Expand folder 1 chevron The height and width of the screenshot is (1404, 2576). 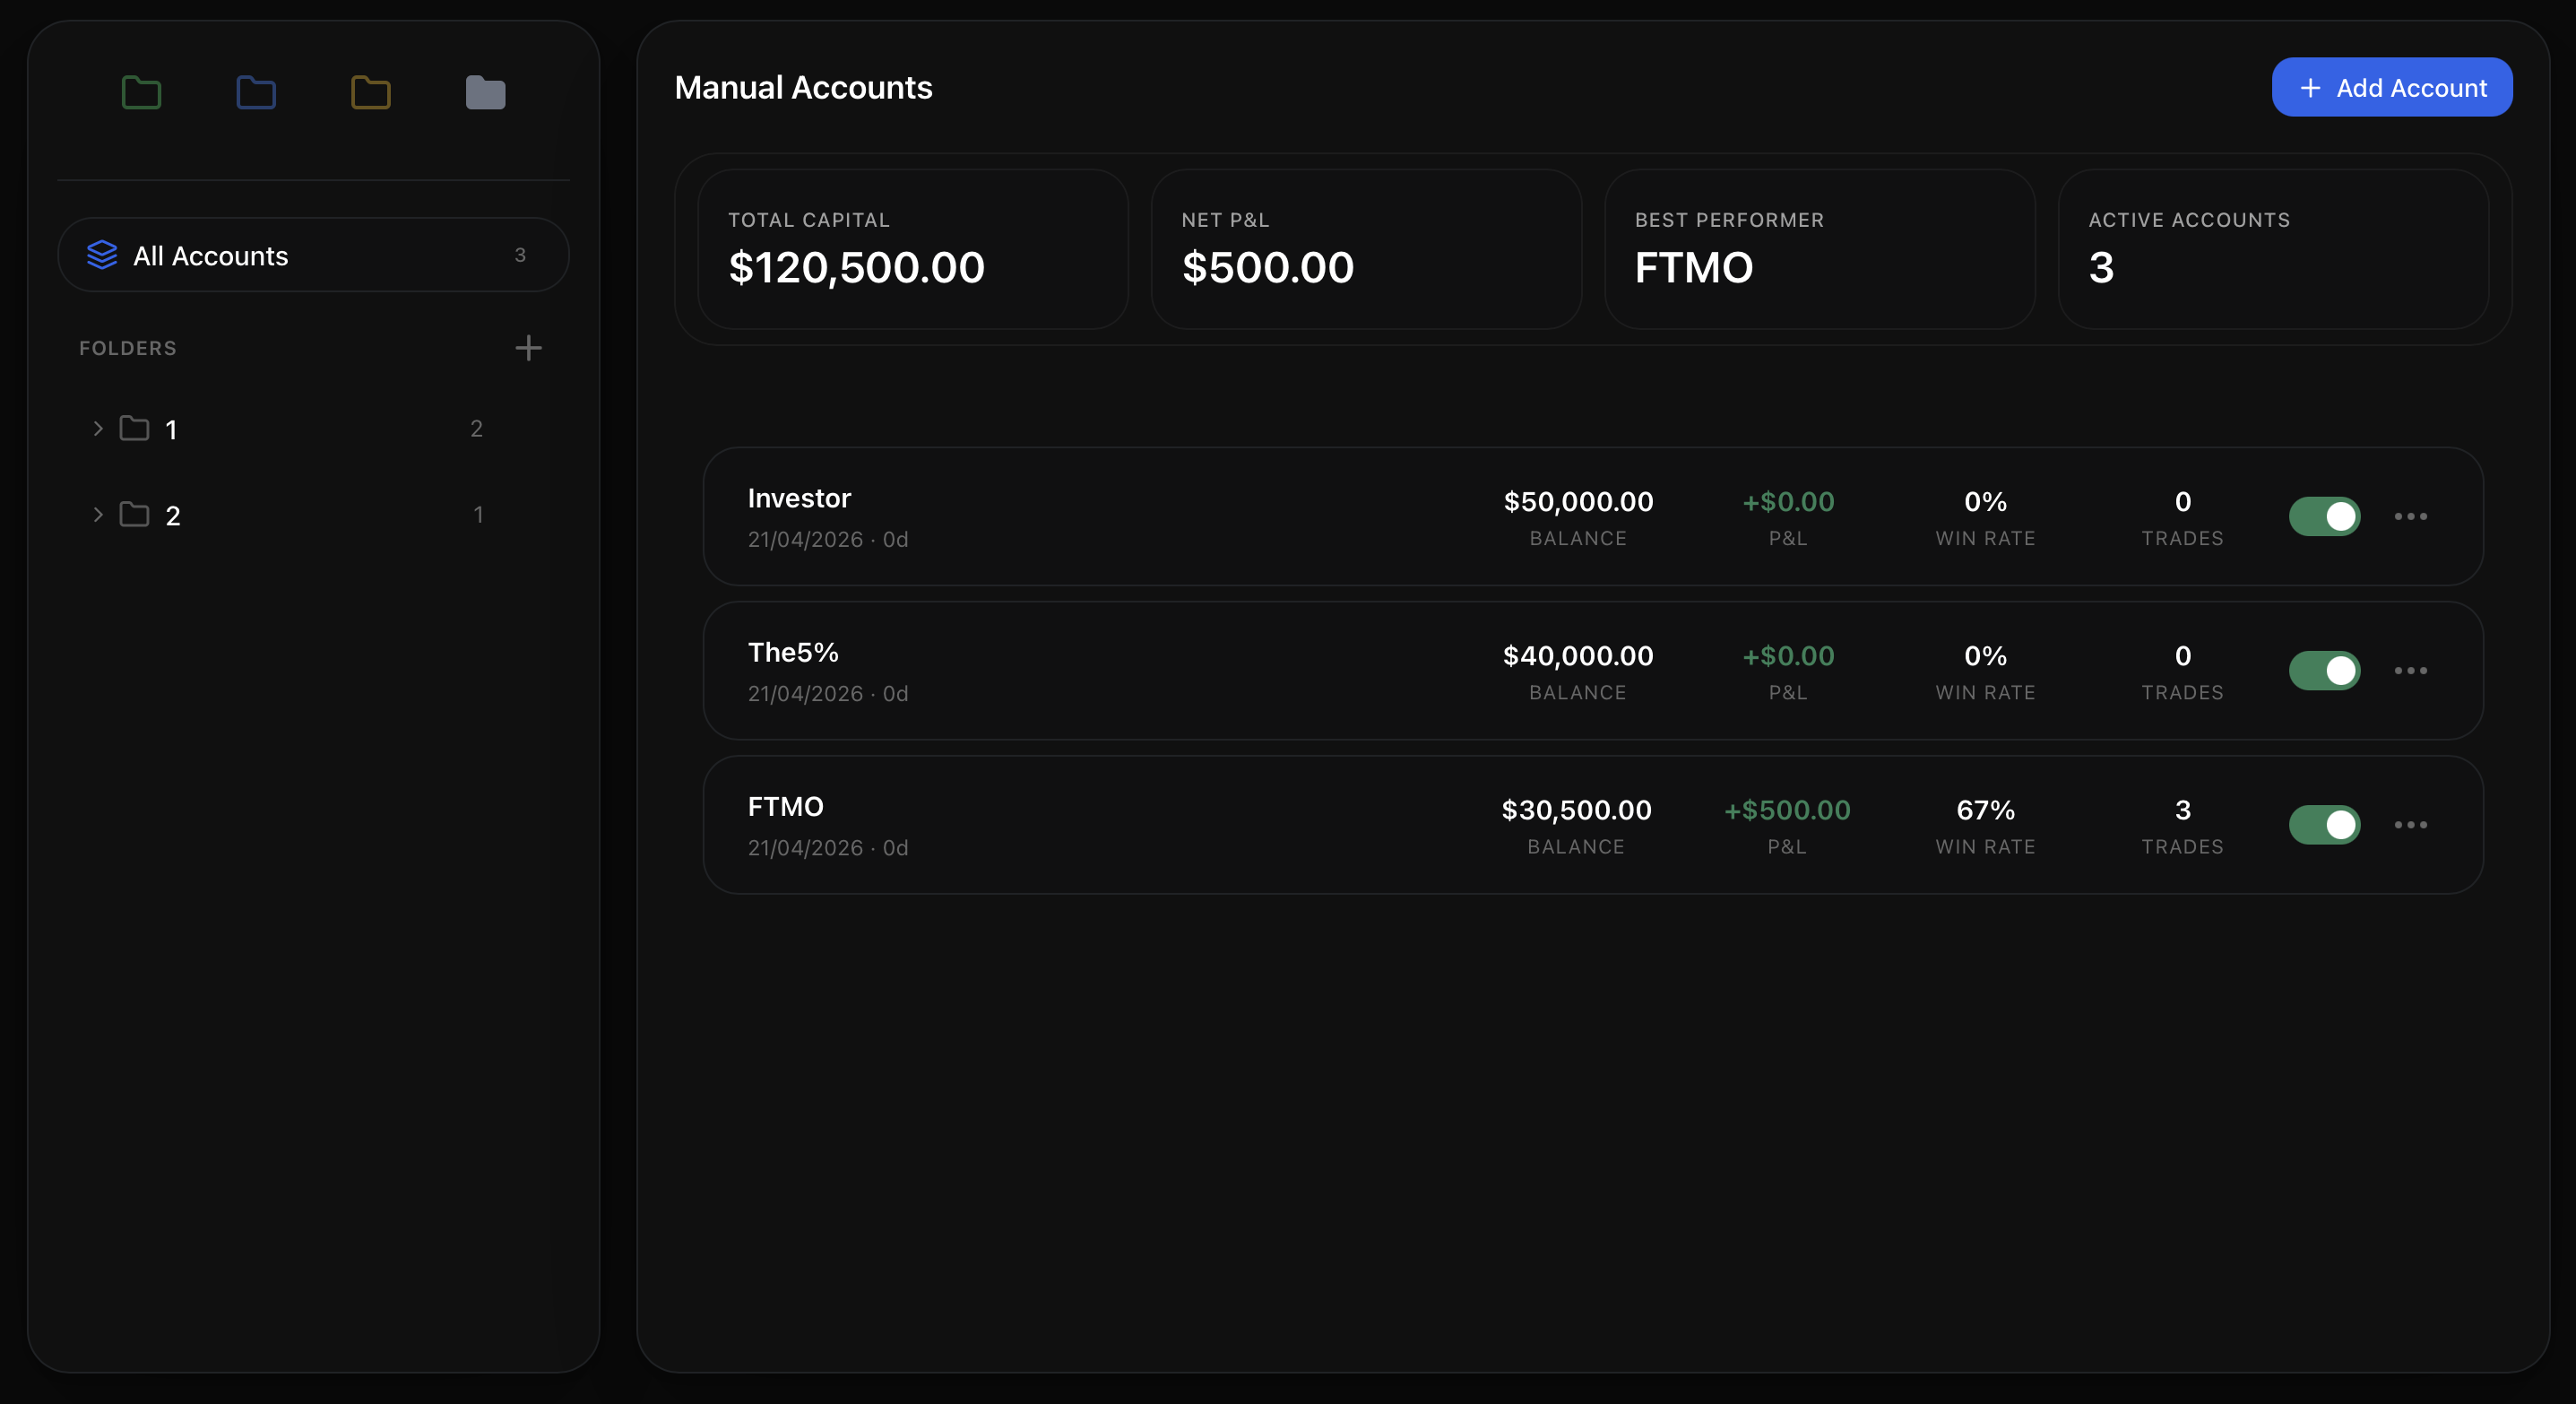(98, 428)
